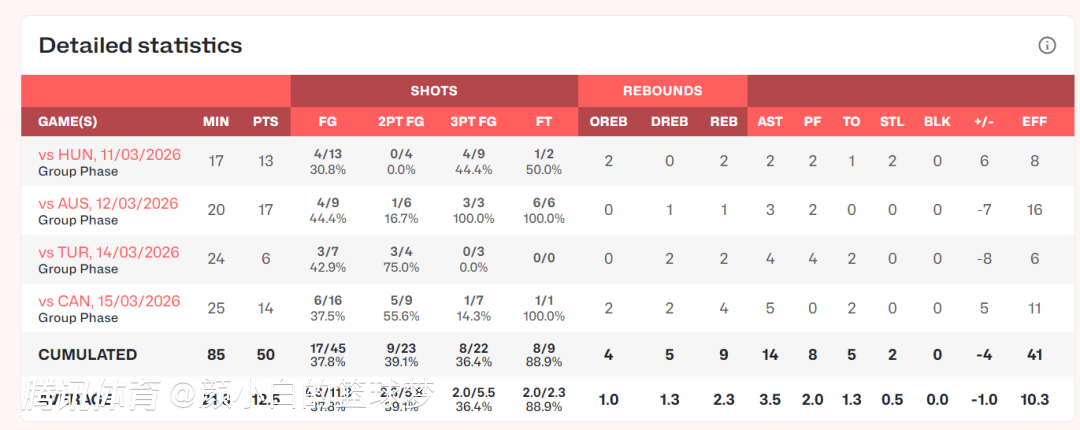The height and width of the screenshot is (430, 1080).
Task: Click the STL column header
Action: (891, 121)
